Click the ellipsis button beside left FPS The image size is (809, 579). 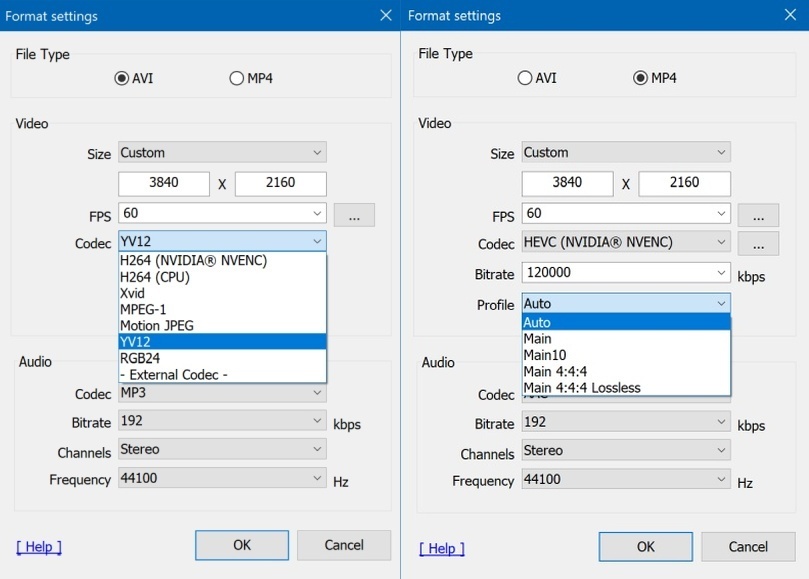[354, 214]
